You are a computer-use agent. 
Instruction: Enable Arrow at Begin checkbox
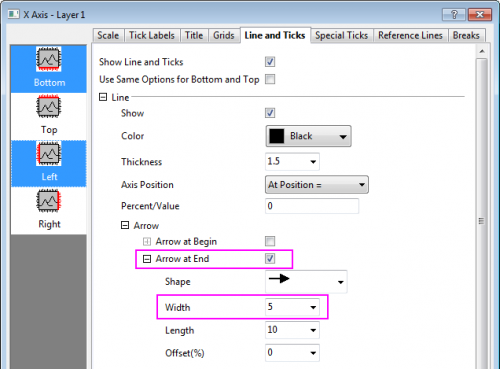coord(270,241)
